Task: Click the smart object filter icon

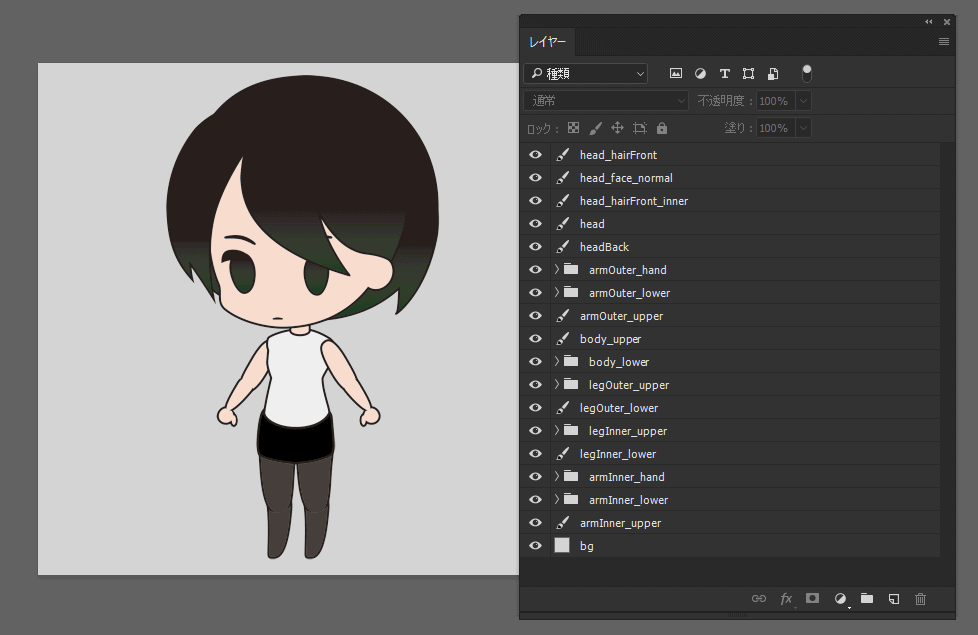Action: click(x=773, y=74)
